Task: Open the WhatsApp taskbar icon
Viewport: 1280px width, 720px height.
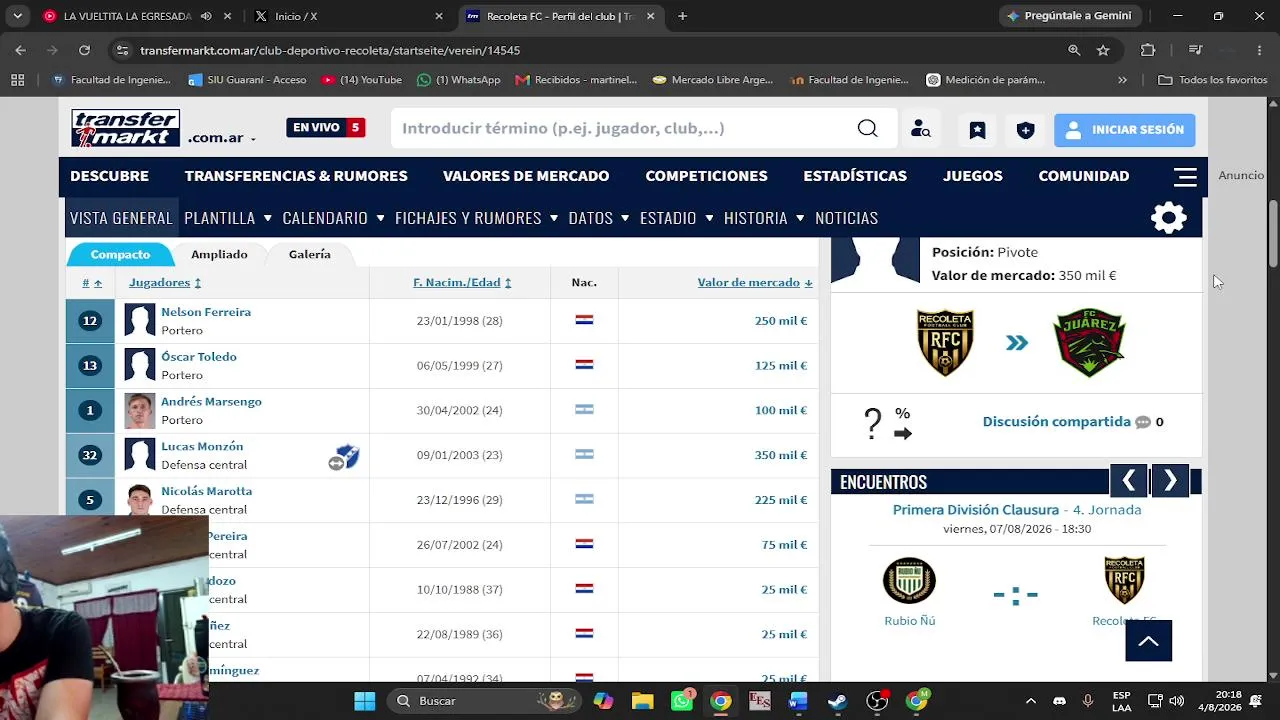Action: point(682,701)
